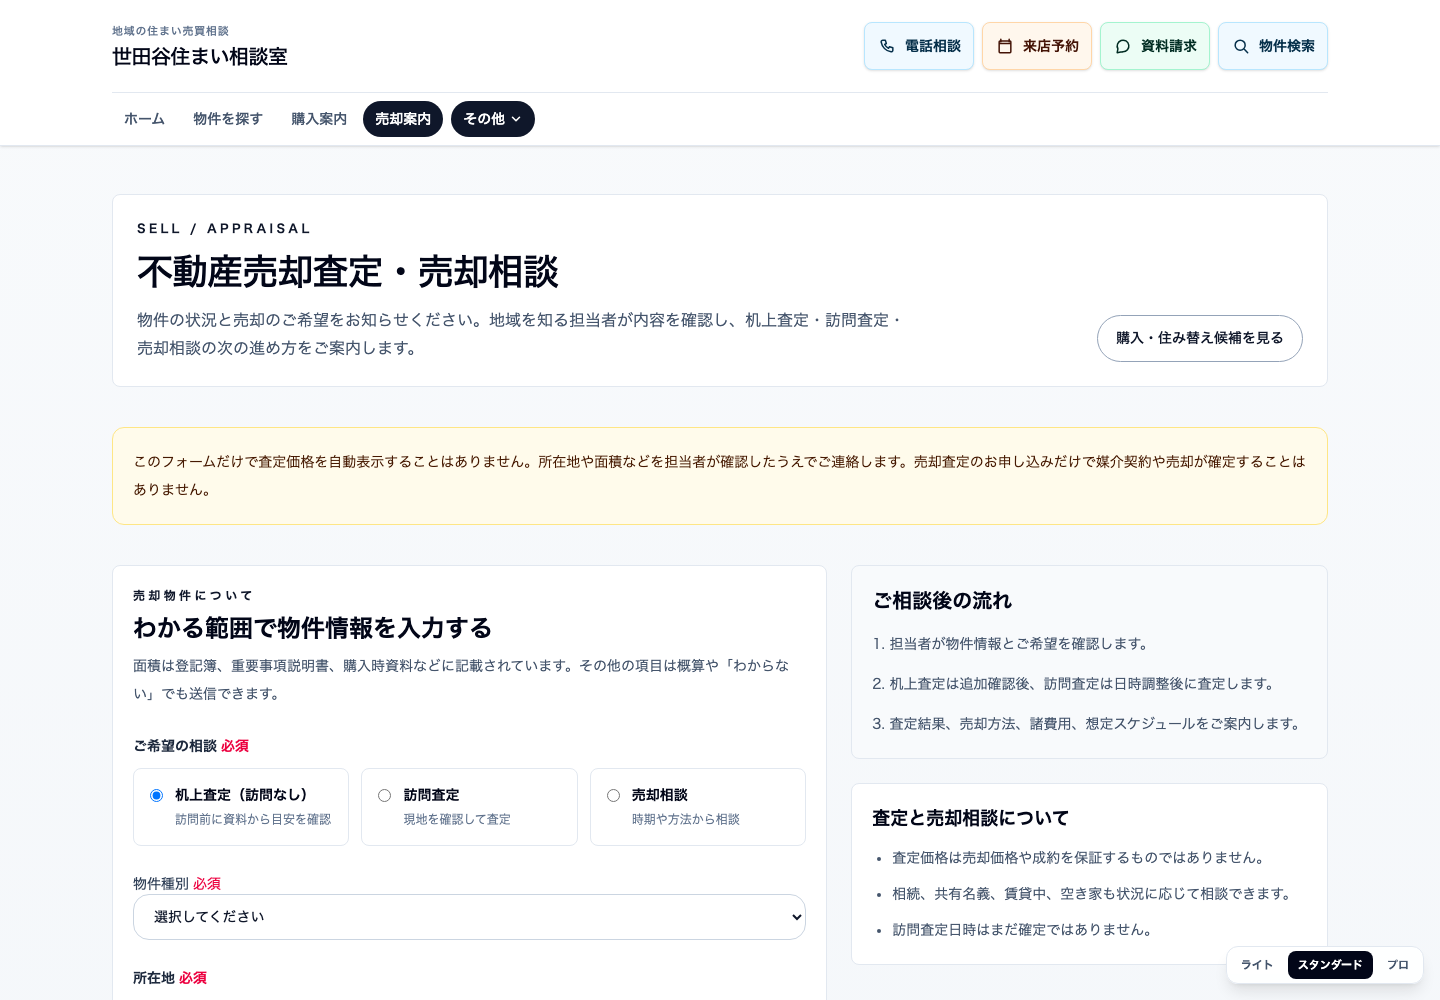Click the speech bubble icon in 資料請求
This screenshot has height=1000, width=1440.
1123,46
